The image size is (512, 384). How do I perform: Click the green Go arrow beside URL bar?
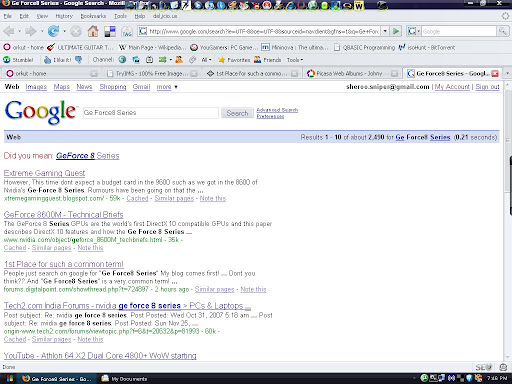[x=396, y=31]
